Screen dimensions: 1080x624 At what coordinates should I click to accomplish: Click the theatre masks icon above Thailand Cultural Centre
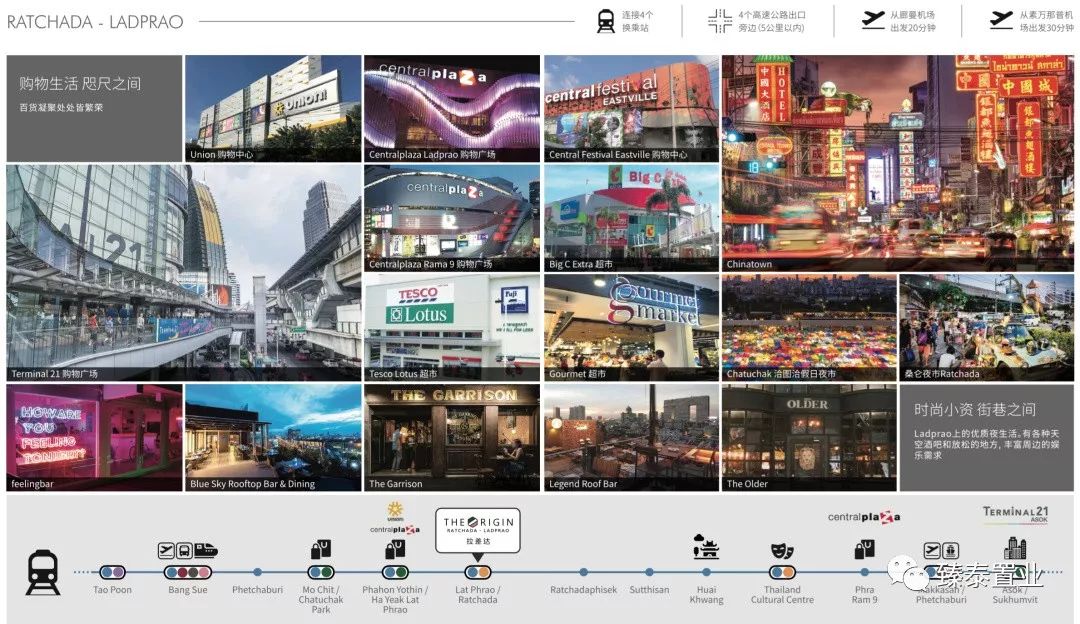coord(782,550)
